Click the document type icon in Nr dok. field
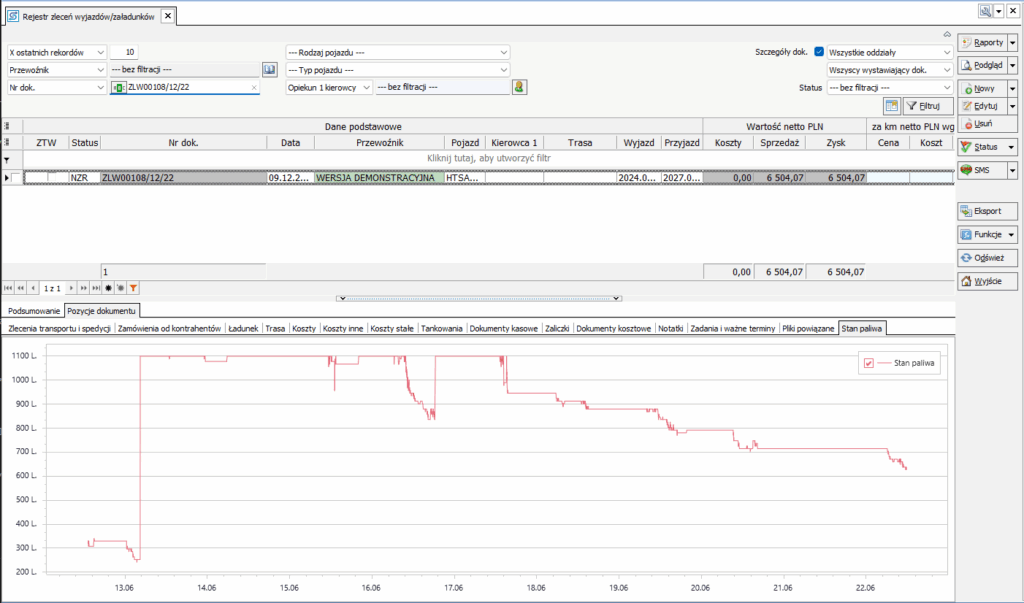The width and height of the screenshot is (1024, 603). (118, 88)
